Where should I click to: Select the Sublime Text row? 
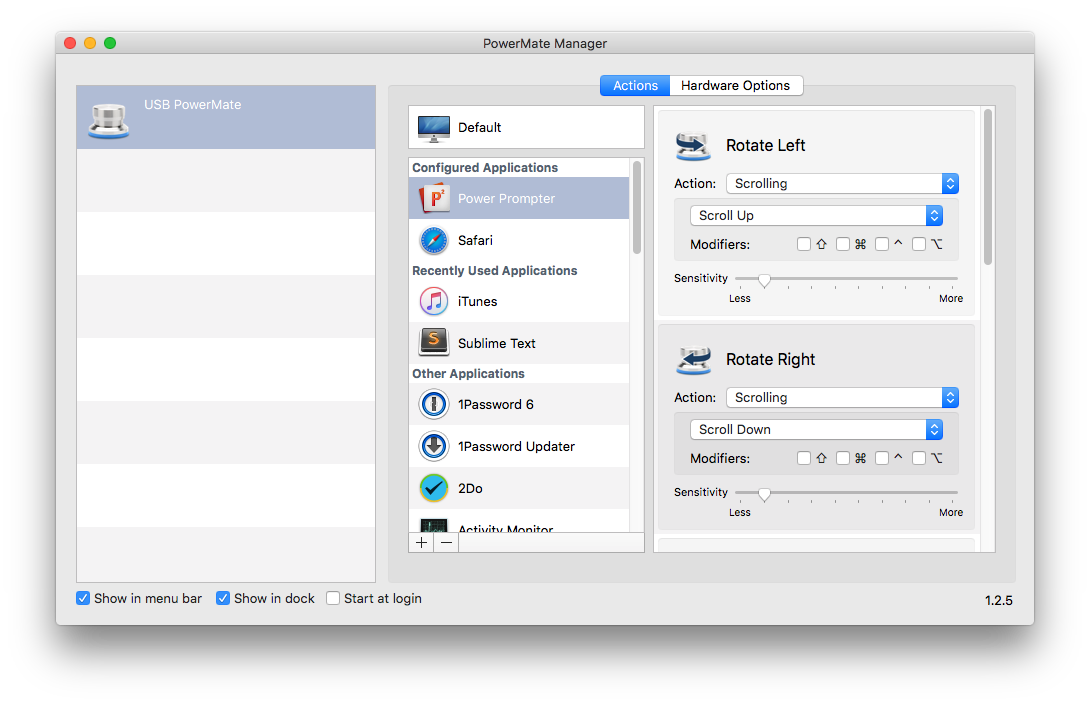coord(519,343)
